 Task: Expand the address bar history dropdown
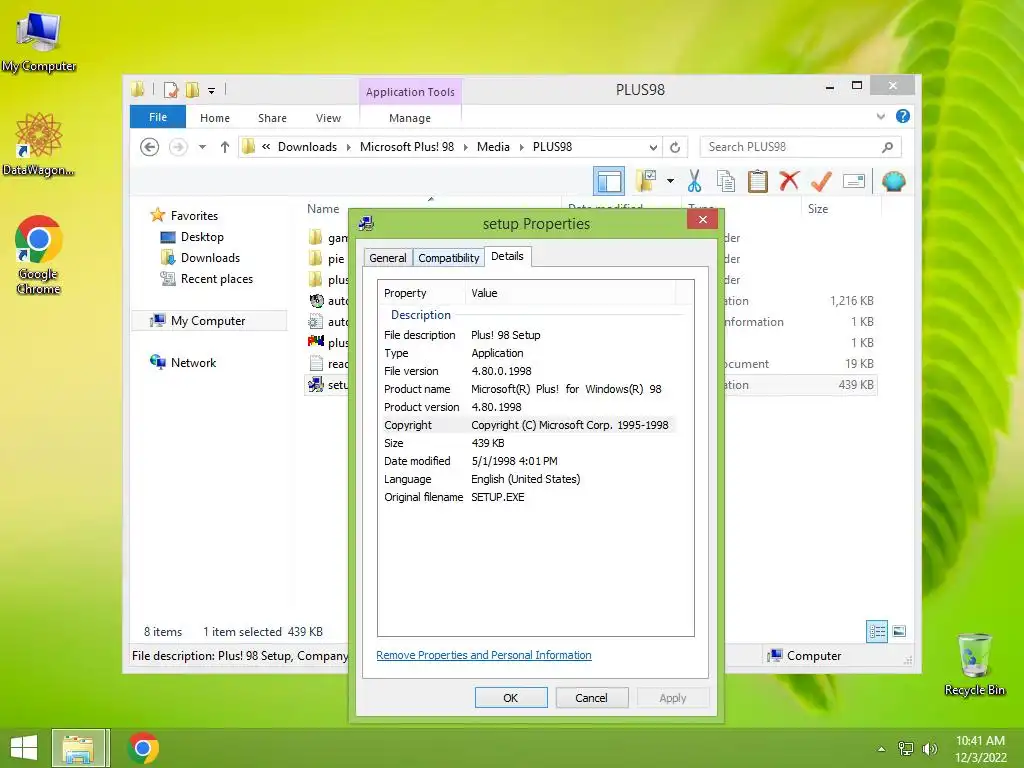(652, 147)
